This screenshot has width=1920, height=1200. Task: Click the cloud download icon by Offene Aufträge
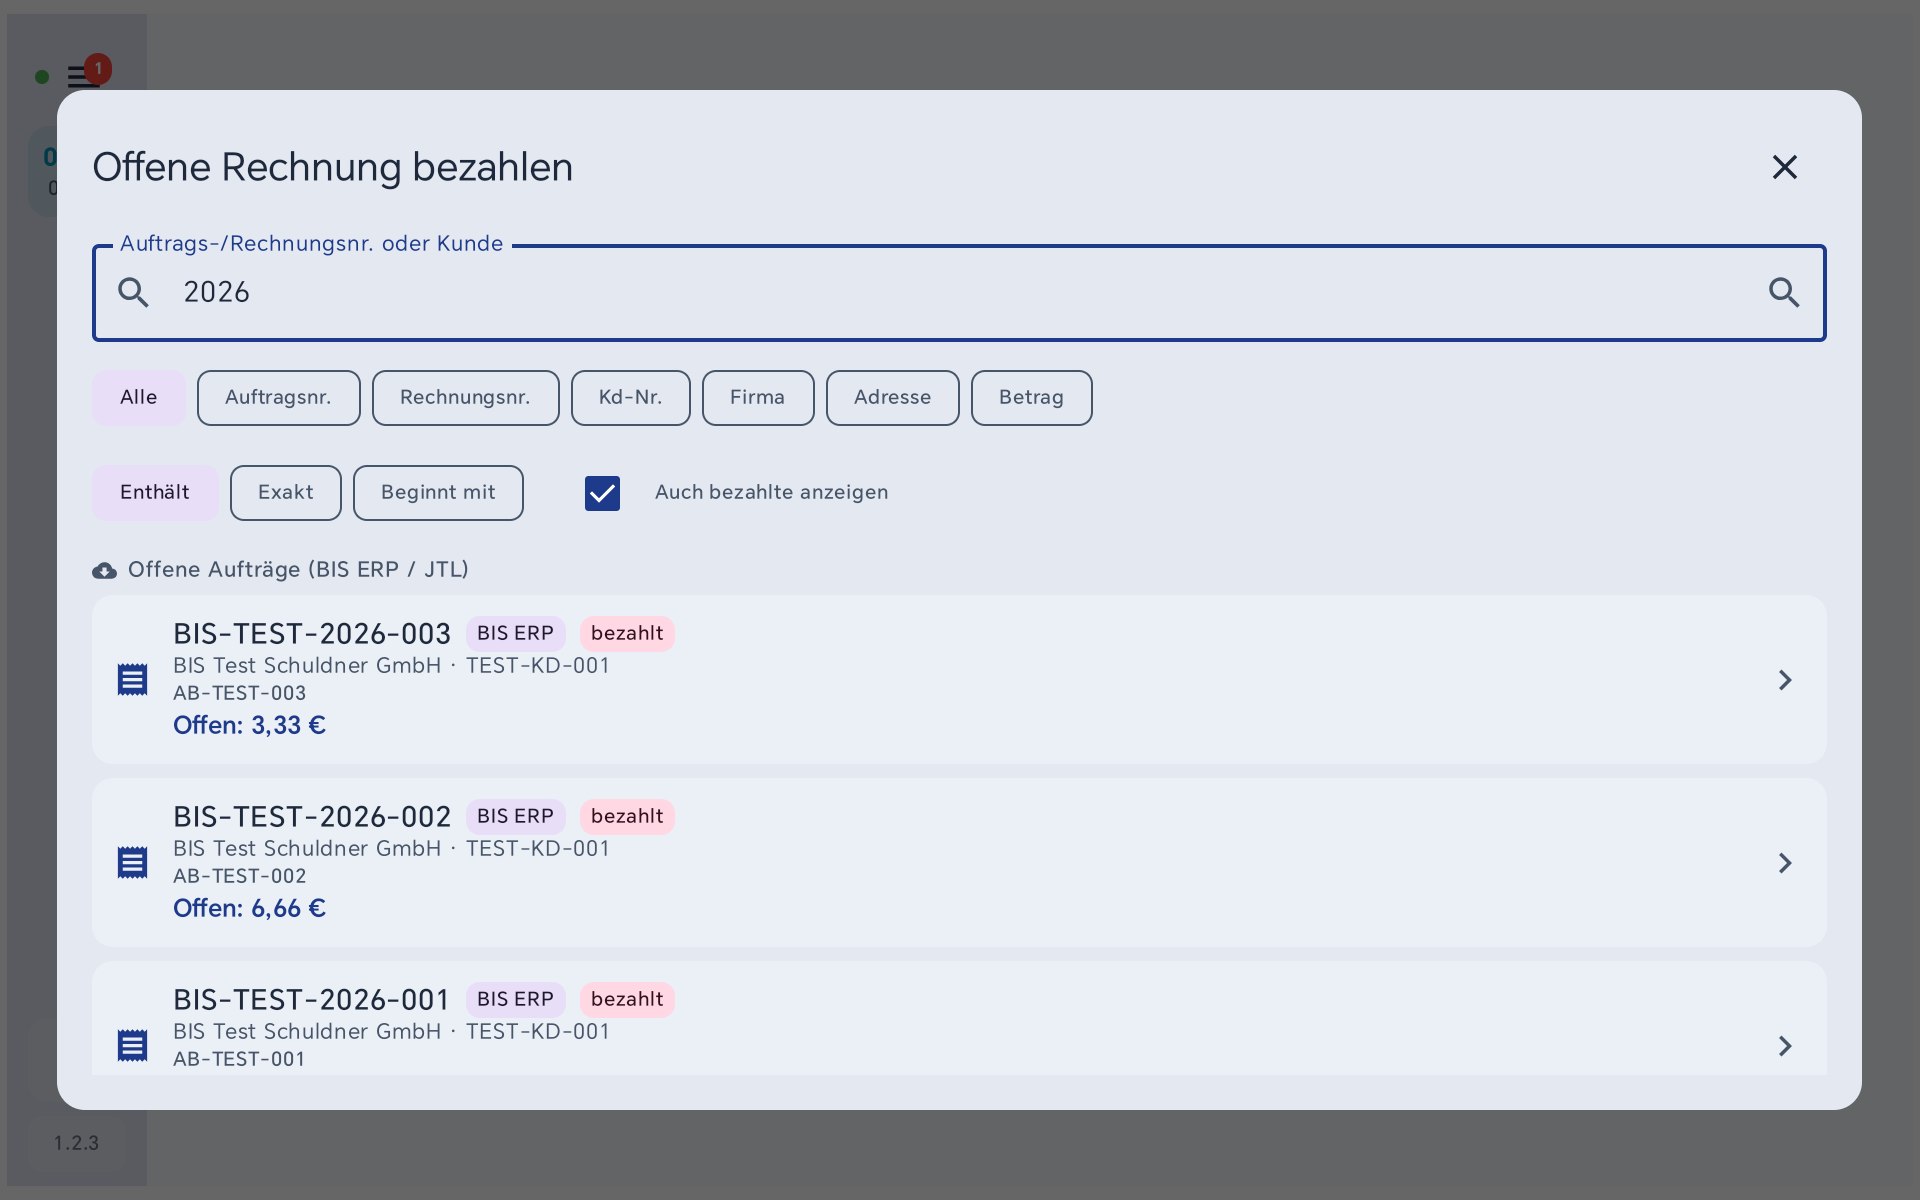tap(104, 570)
